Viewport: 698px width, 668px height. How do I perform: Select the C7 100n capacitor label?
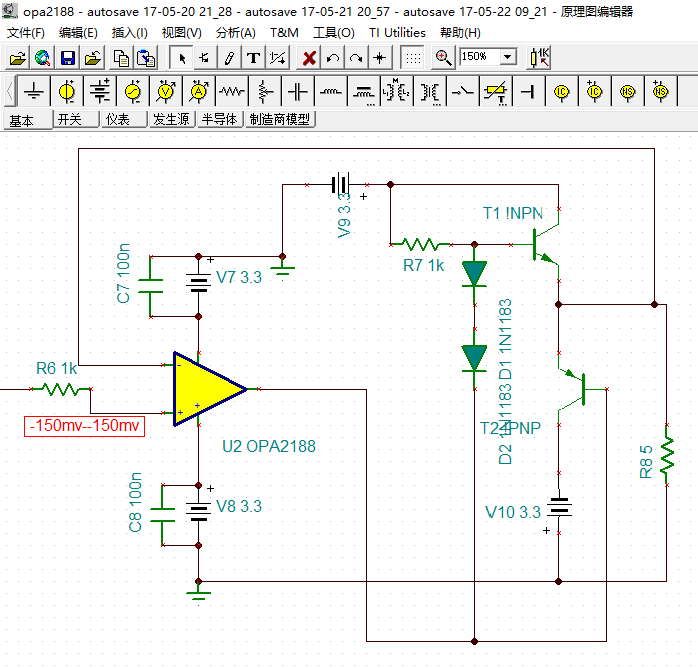coord(123,273)
